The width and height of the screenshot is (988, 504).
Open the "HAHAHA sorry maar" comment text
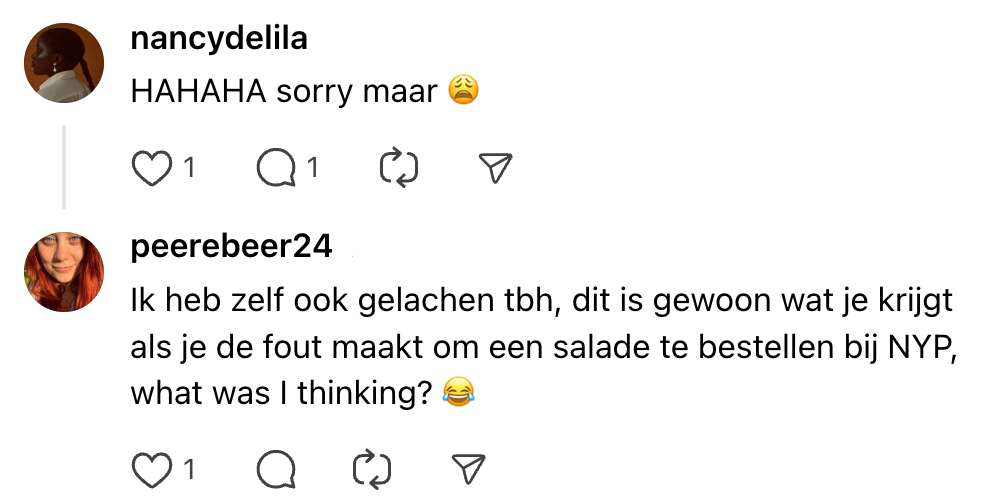[284, 91]
